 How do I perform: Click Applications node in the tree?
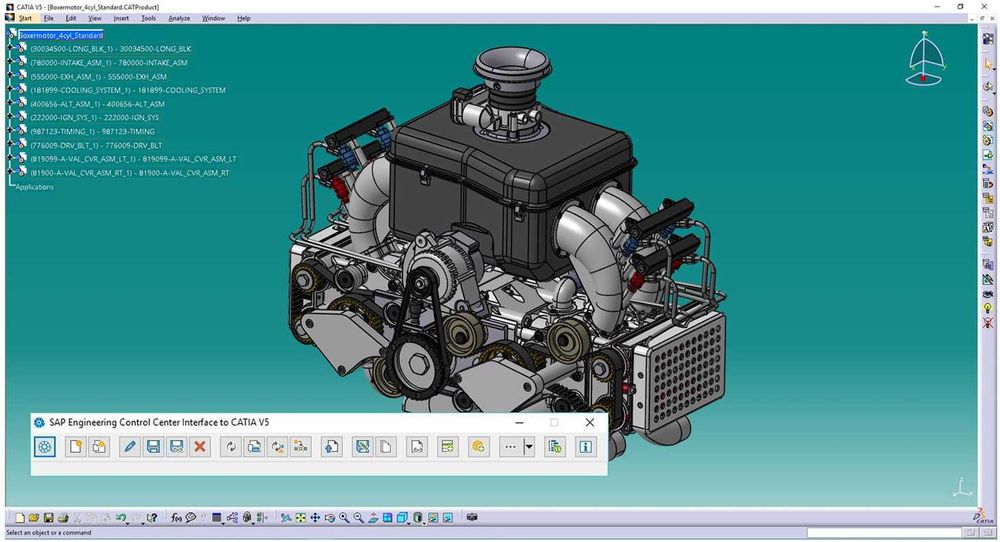34,187
